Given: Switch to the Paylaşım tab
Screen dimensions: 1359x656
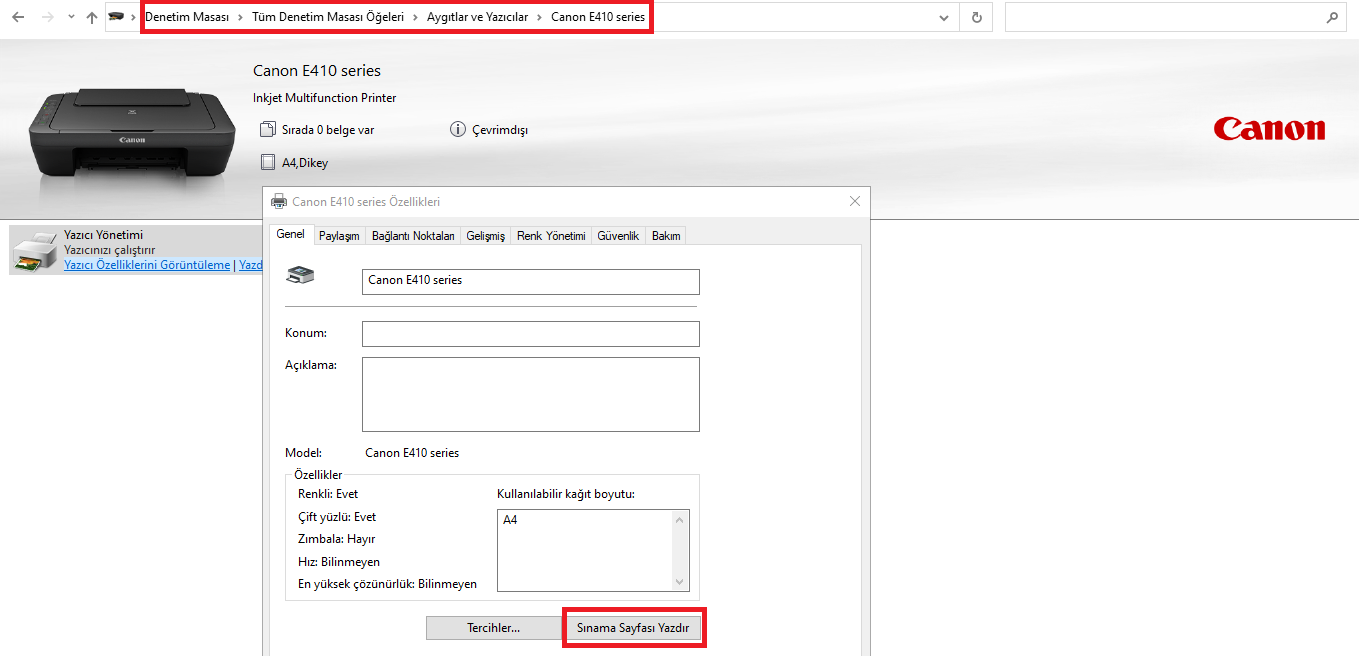Looking at the screenshot, I should point(339,236).
